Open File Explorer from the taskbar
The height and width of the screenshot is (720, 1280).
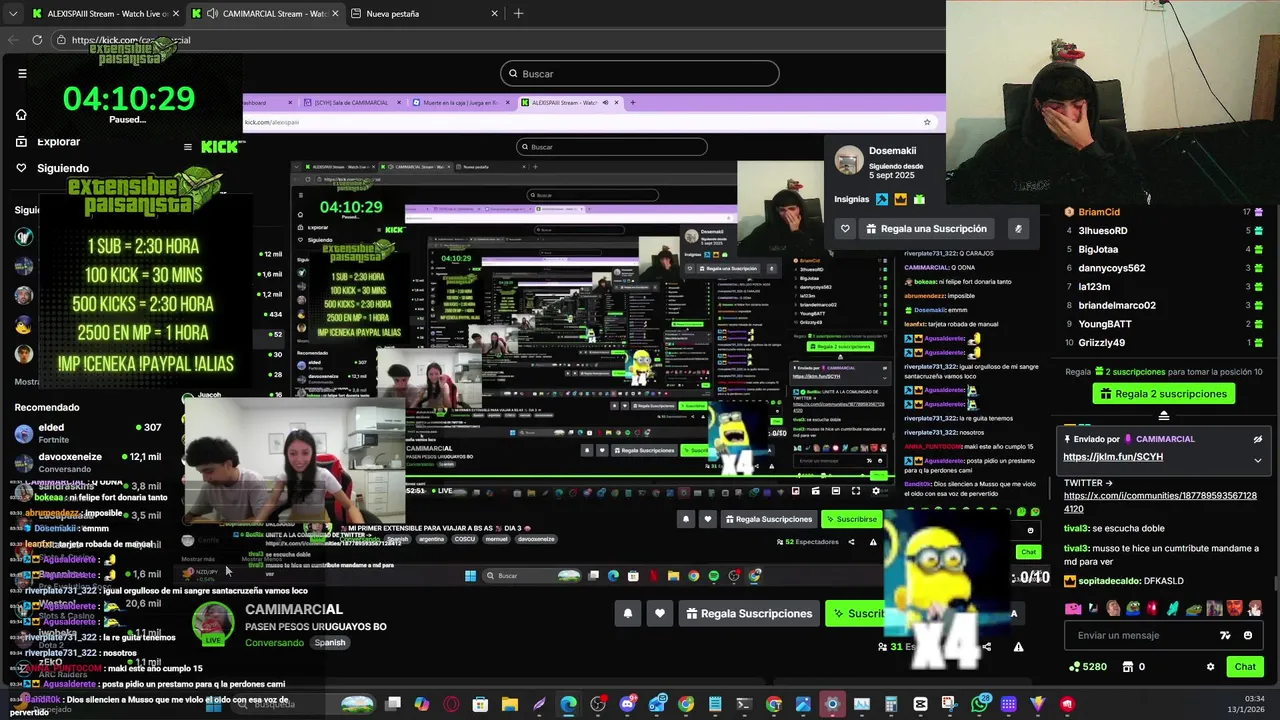tap(510, 704)
